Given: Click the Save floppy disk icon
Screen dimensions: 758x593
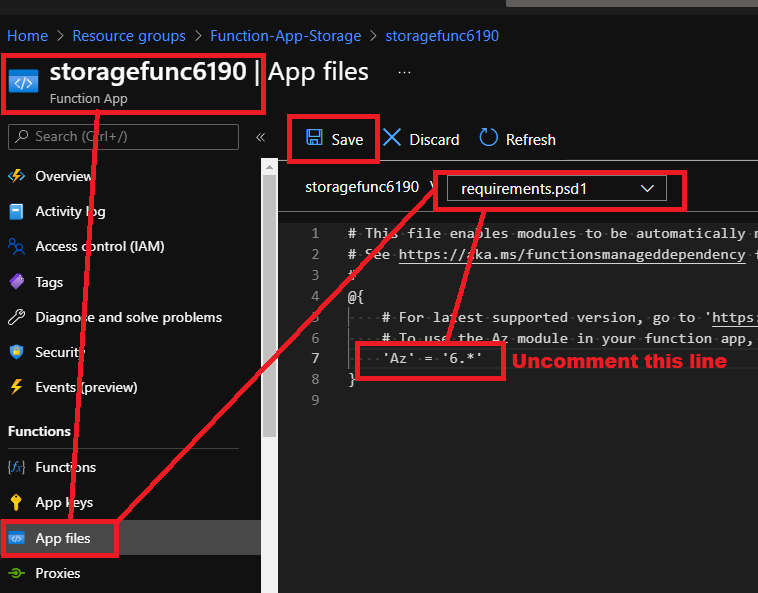Looking at the screenshot, I should (x=315, y=137).
